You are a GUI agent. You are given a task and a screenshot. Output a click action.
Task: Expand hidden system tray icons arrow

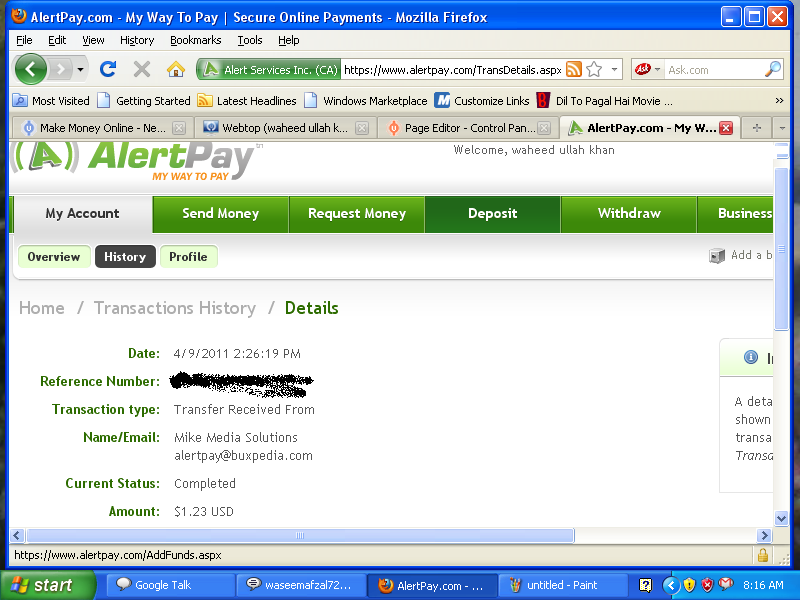click(x=671, y=585)
